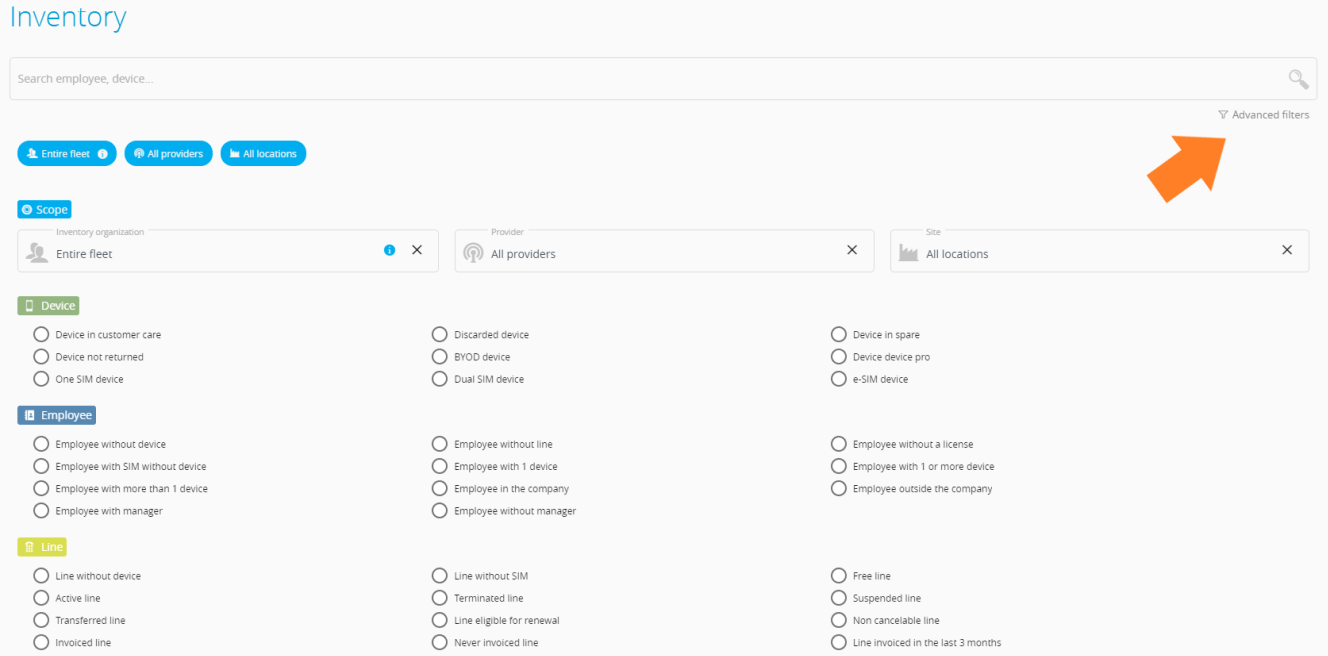Click the info icon in the Entire fleet chip

click(103, 154)
